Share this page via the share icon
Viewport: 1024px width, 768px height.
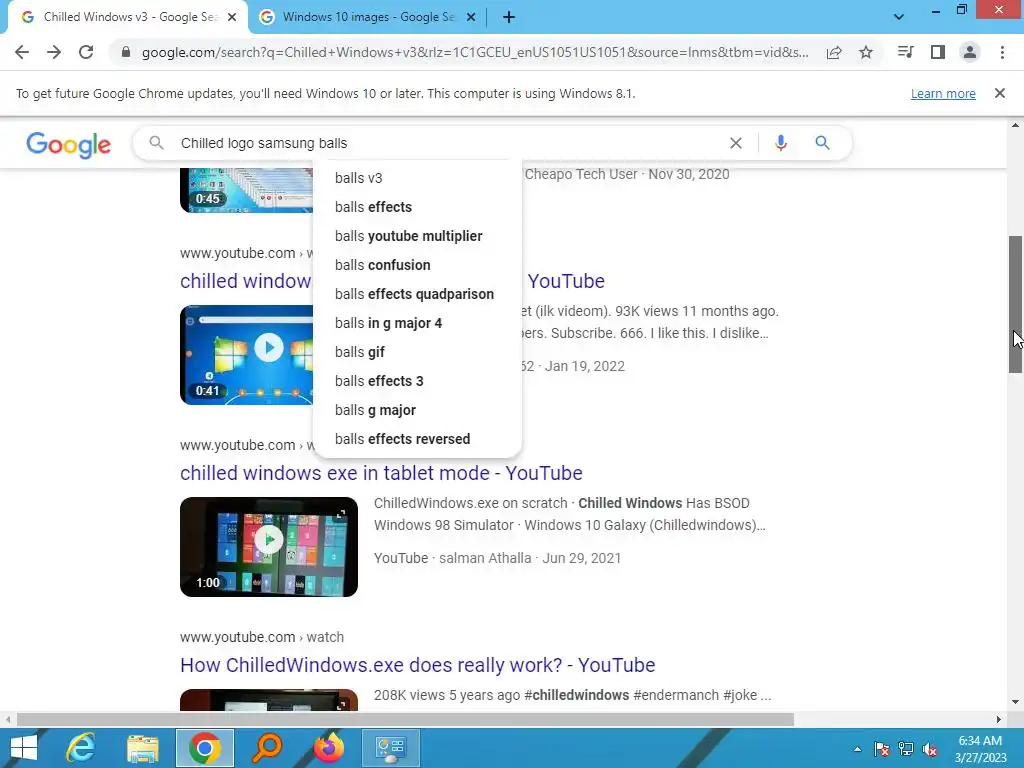(834, 52)
